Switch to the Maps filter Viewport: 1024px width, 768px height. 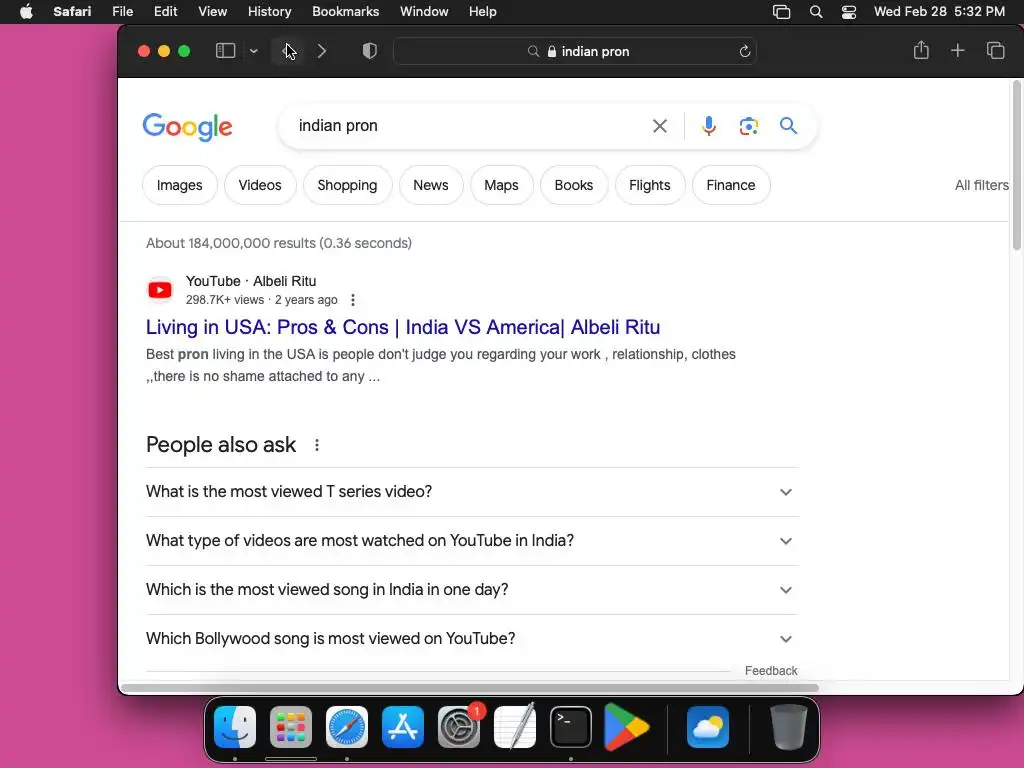502,185
